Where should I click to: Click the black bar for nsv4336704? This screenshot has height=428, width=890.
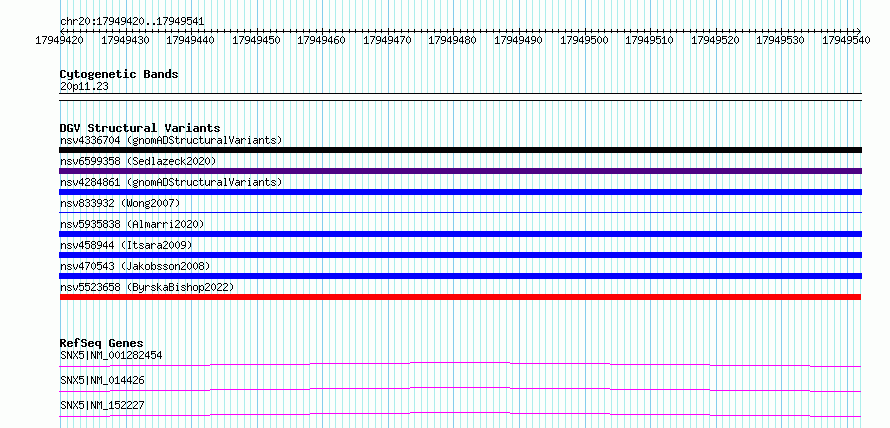pyautogui.click(x=460, y=150)
